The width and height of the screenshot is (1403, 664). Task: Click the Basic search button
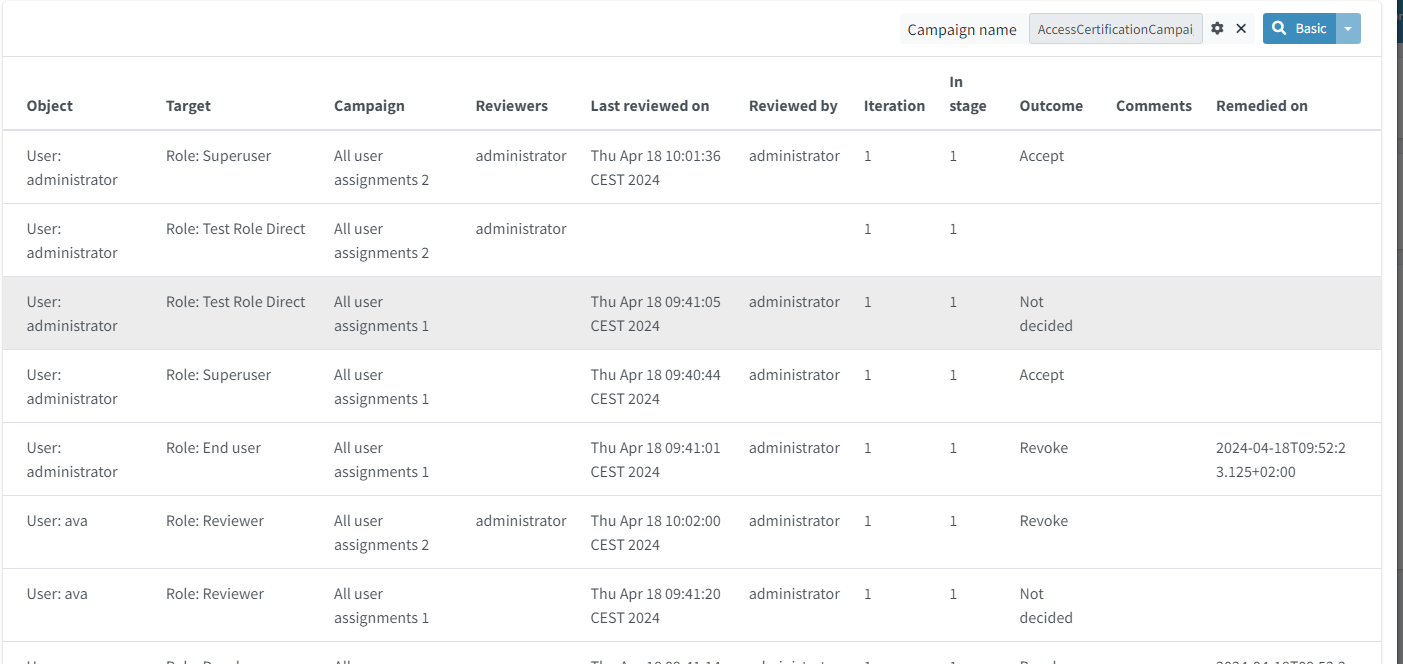(x=1300, y=29)
